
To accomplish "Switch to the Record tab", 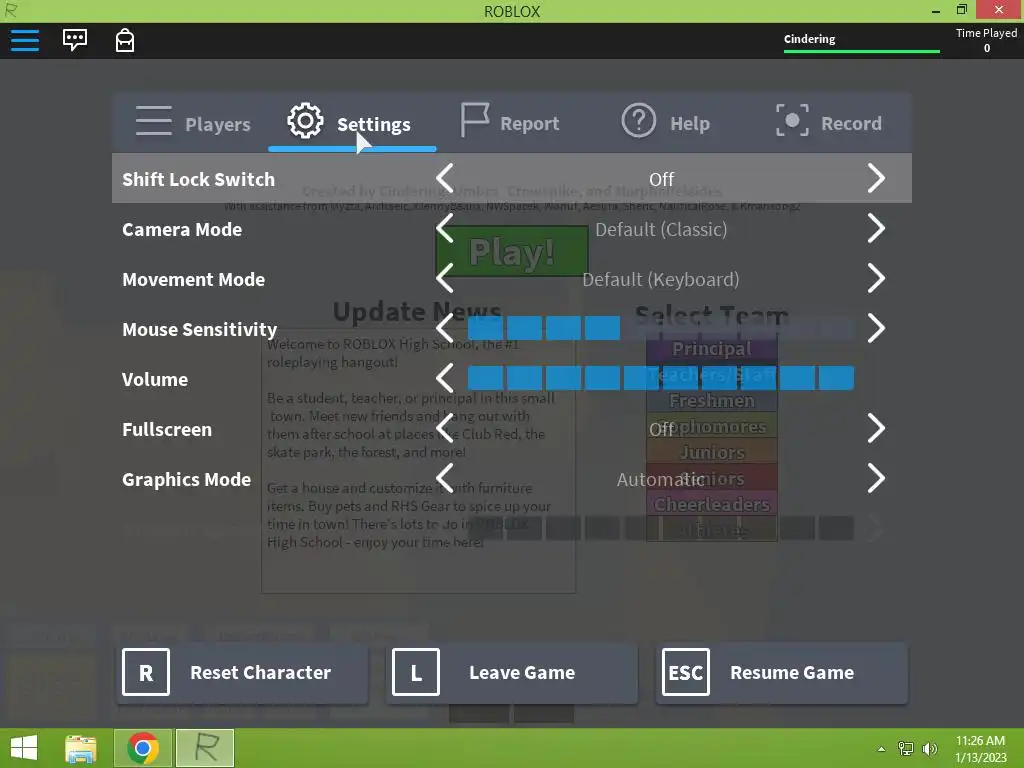I will tap(829, 122).
